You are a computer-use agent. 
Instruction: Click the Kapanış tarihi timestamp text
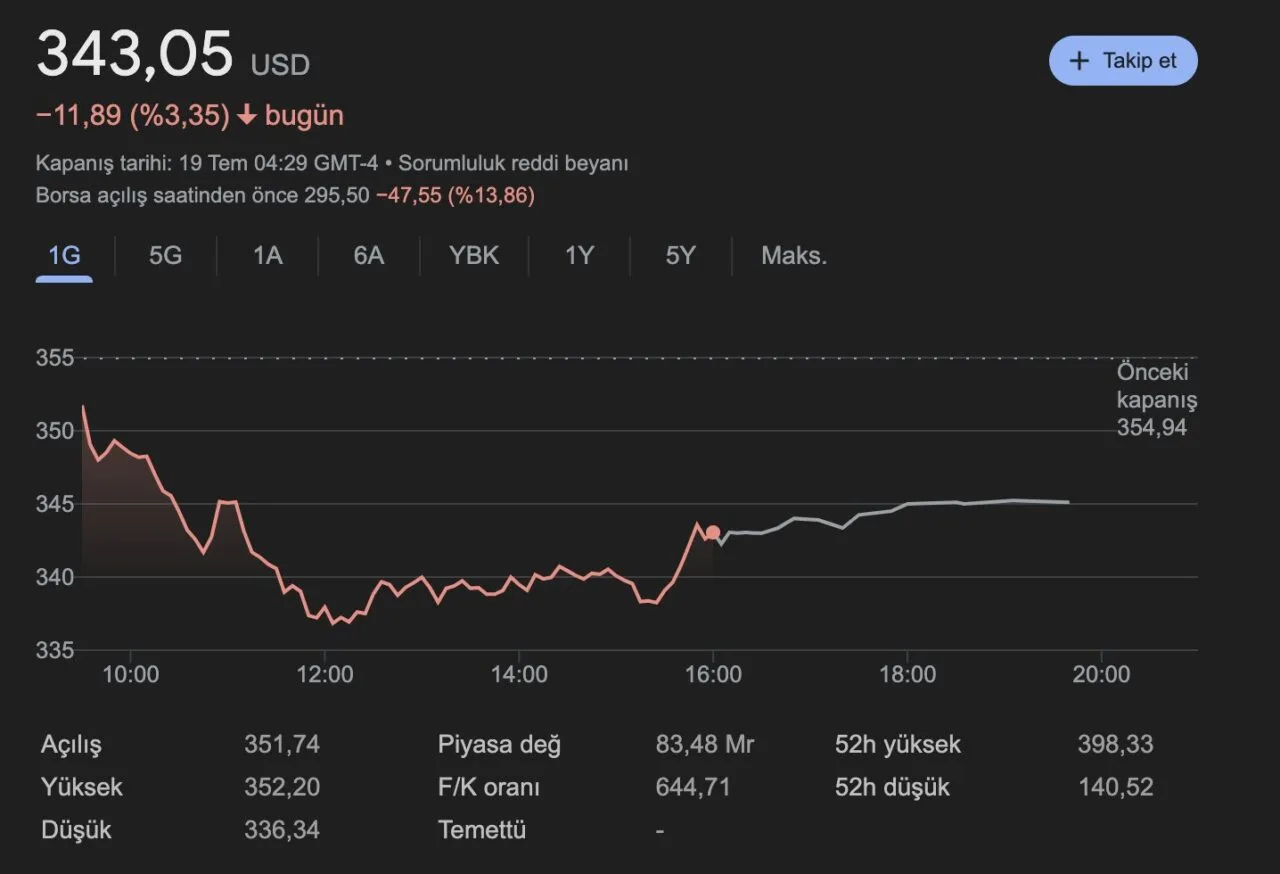click(207, 163)
